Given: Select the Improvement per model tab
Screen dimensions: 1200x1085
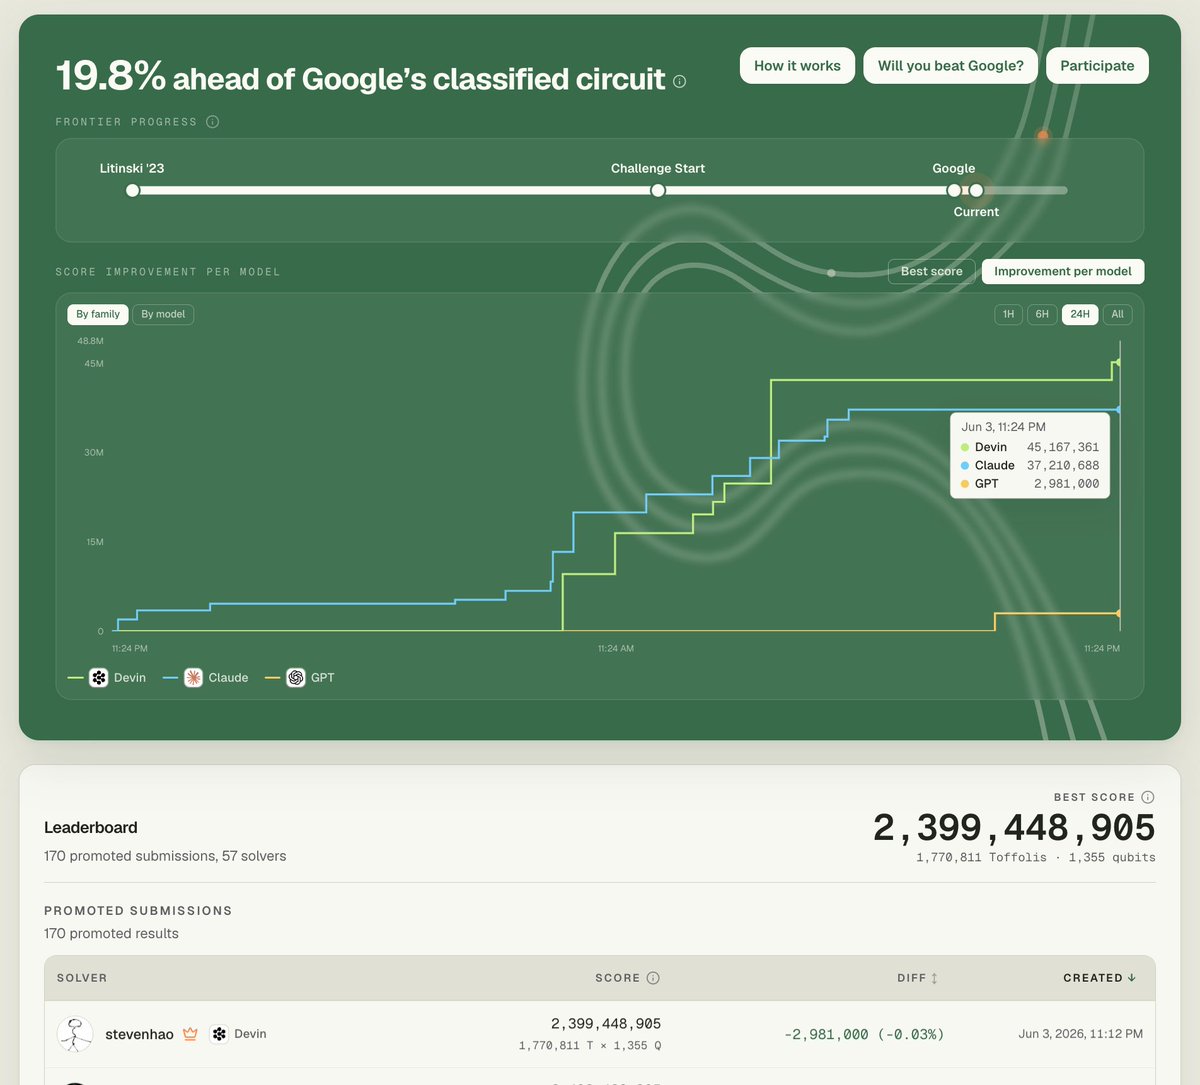Looking at the screenshot, I should [1063, 271].
